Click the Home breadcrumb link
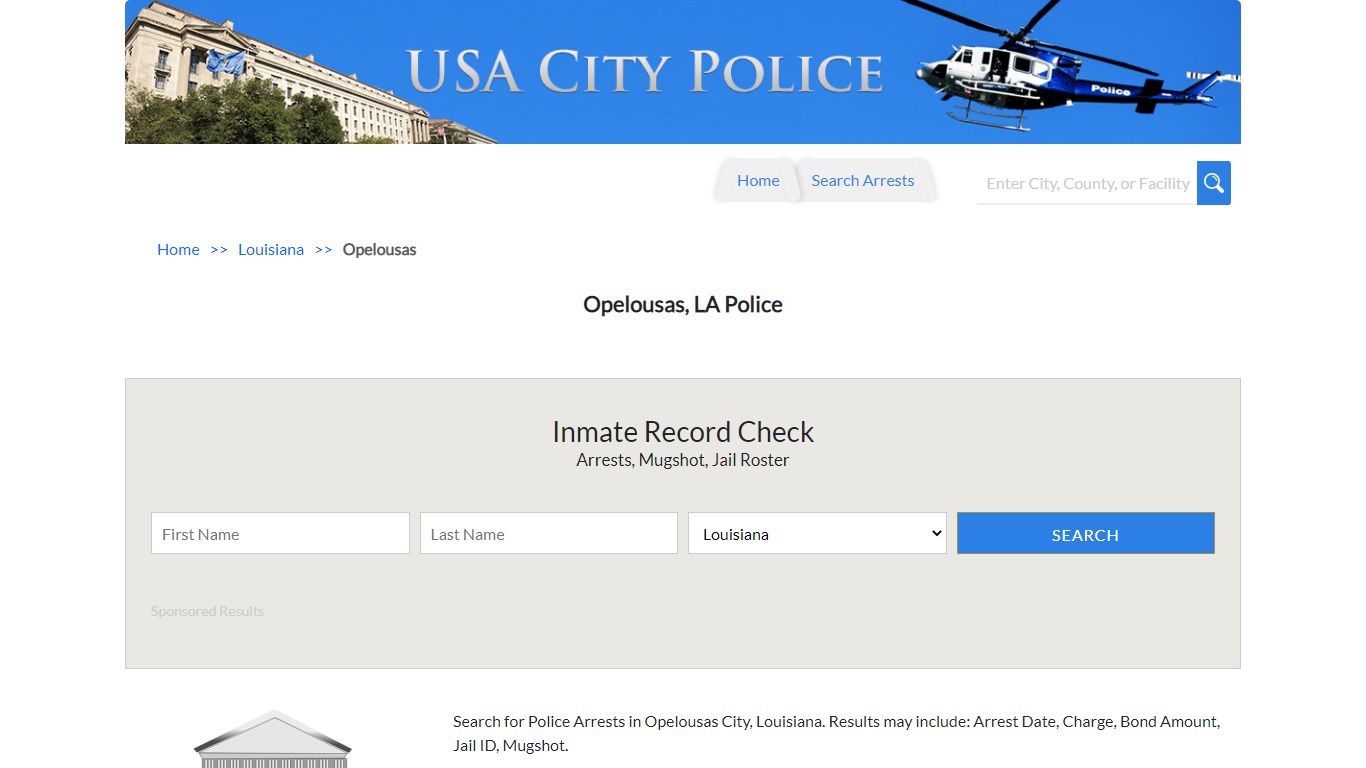The width and height of the screenshot is (1366, 768). click(x=178, y=250)
